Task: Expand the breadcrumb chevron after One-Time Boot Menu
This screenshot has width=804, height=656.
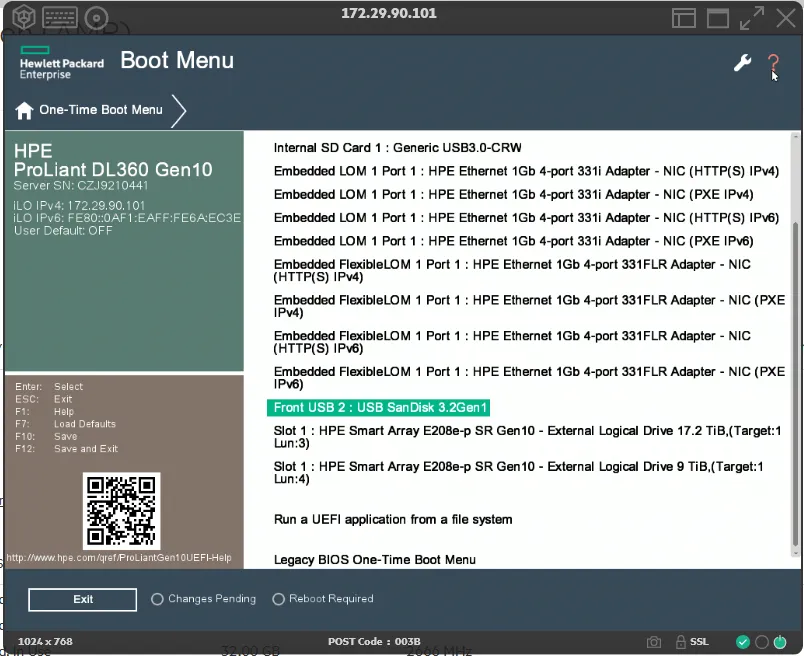Action: coord(179,110)
